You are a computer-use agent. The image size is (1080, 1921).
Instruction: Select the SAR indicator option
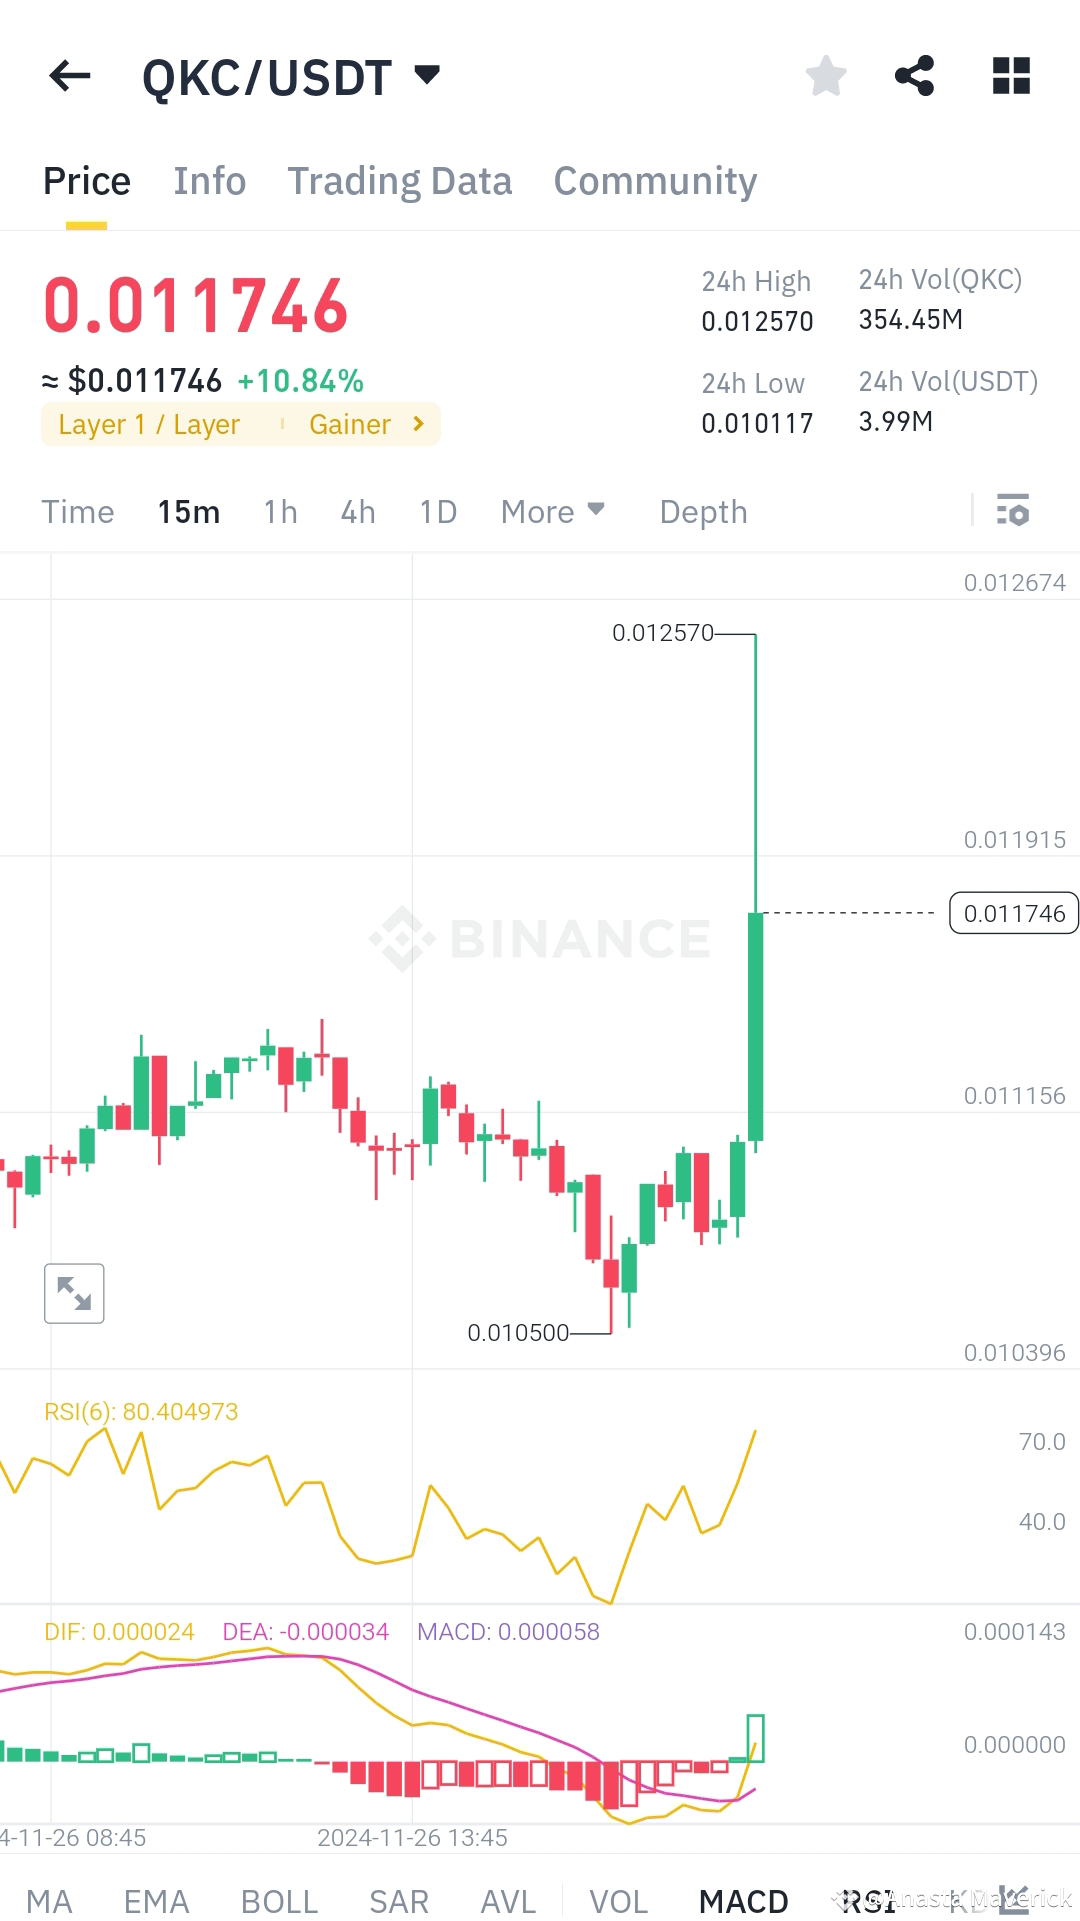tap(399, 1899)
